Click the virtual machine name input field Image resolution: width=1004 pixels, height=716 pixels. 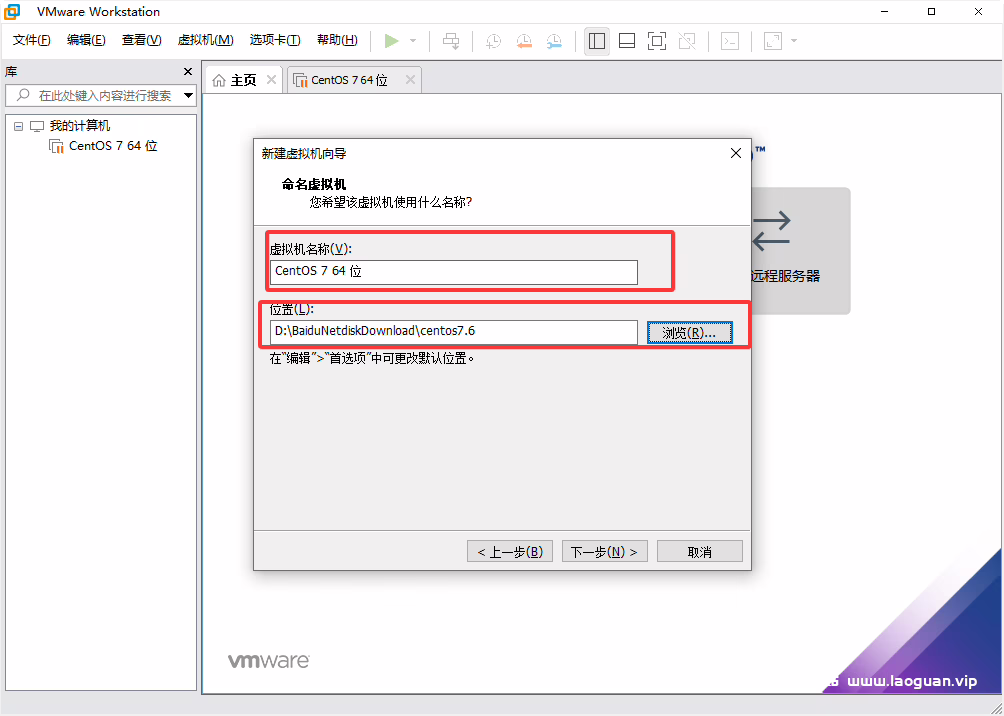tap(454, 271)
